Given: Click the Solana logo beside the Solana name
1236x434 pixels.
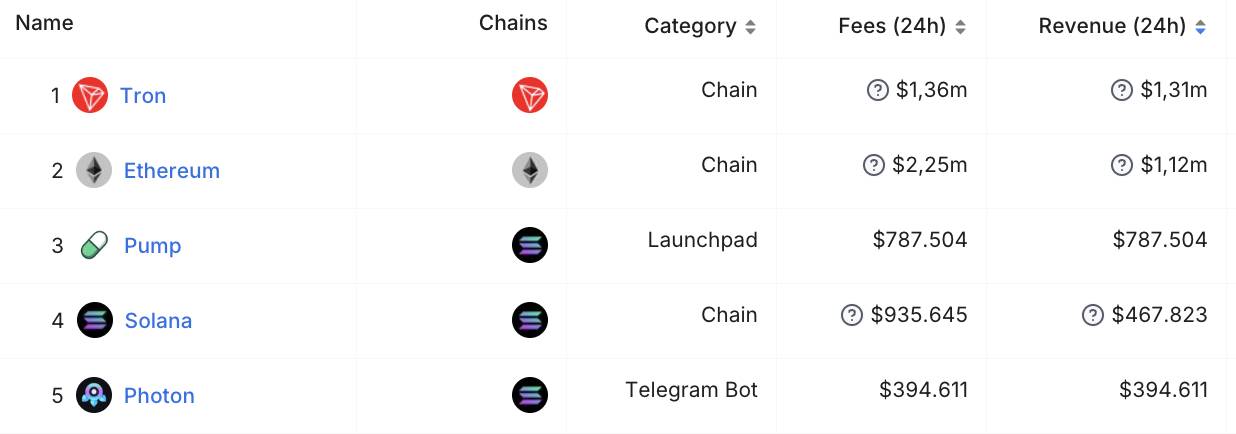Looking at the screenshot, I should 95,321.
